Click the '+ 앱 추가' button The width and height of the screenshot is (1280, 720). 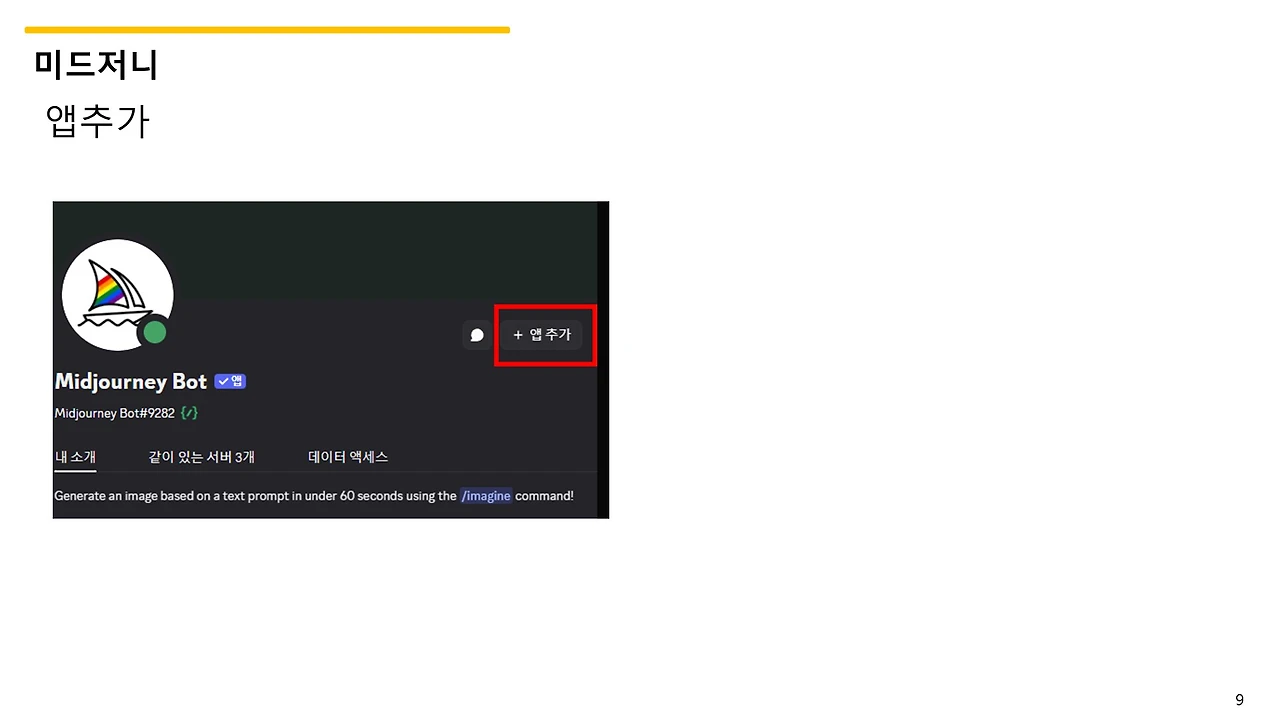click(542, 335)
